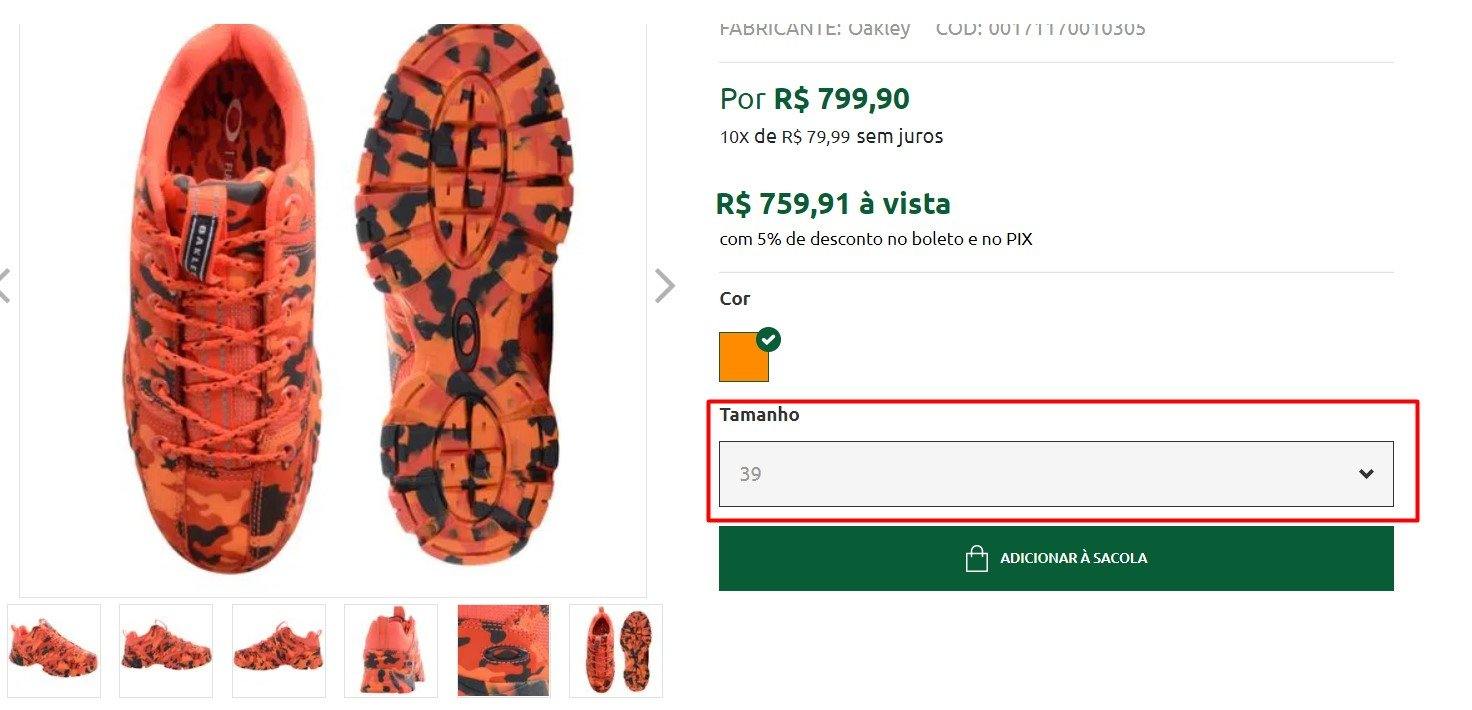Click ADICIONAR À SACOLA button

tap(1056, 558)
